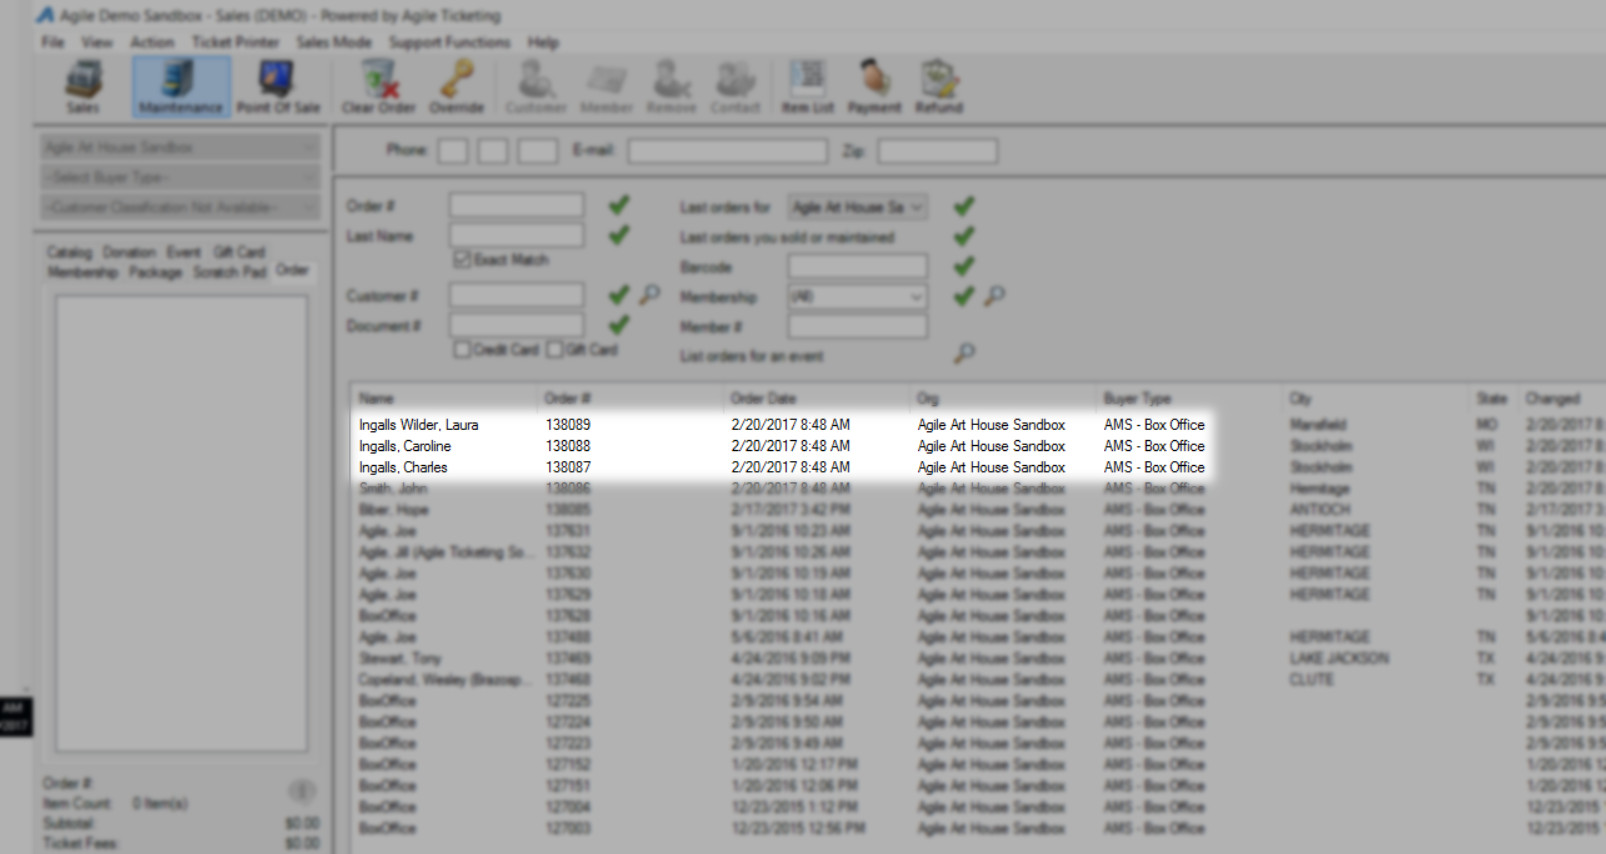This screenshot has width=1606, height=854.
Task: Click the Order Date column header
Action: [762, 398]
